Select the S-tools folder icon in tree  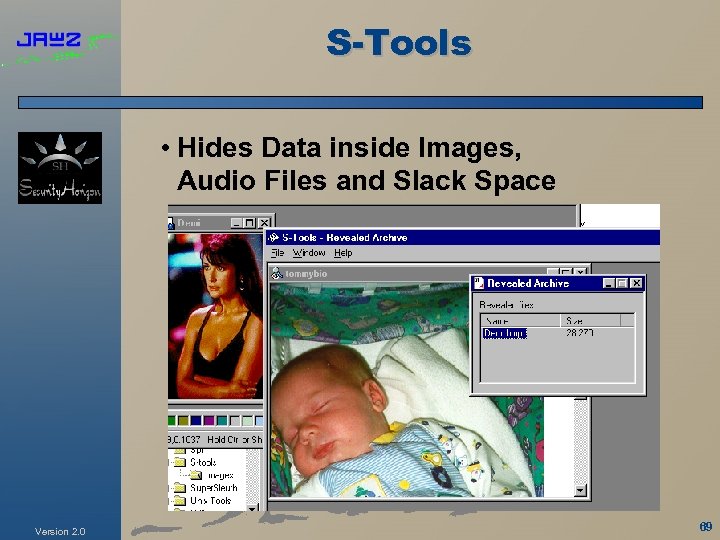[x=180, y=462]
